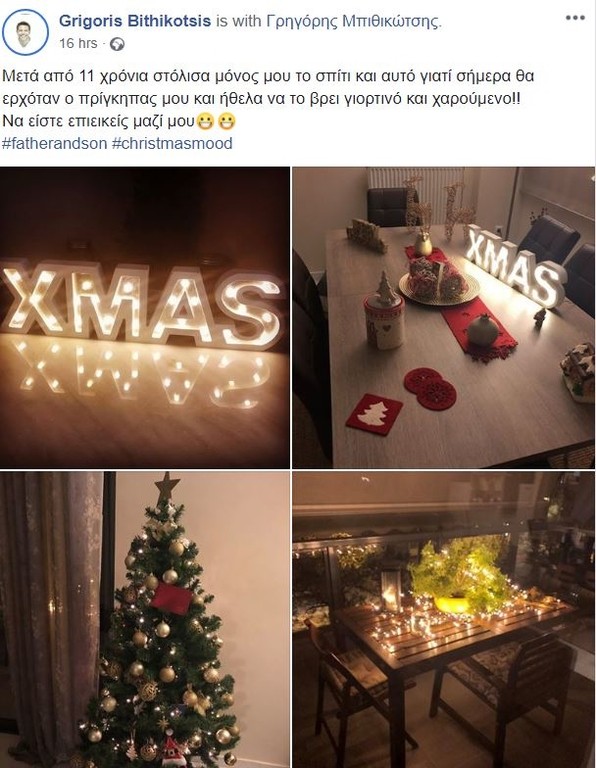This screenshot has width=596, height=768.
Task: View the glowing XMAS letters close-up photo
Action: tap(144, 317)
